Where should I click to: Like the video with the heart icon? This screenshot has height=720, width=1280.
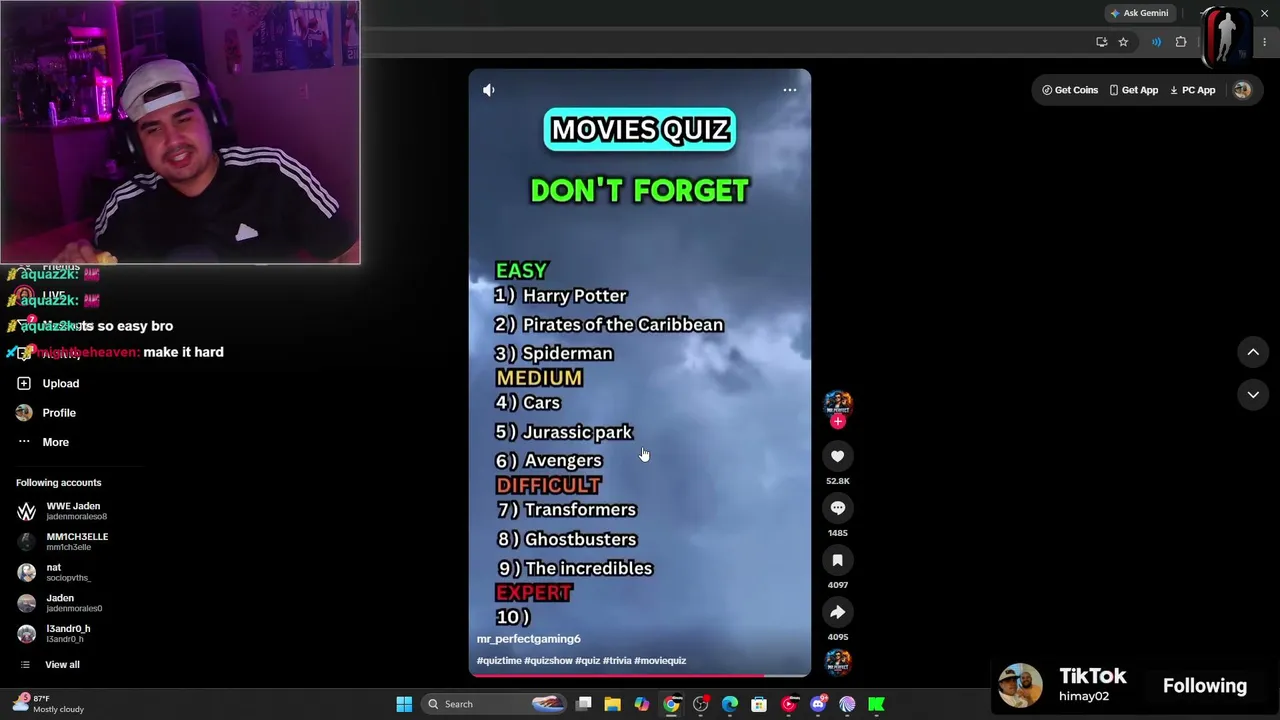[838, 456]
